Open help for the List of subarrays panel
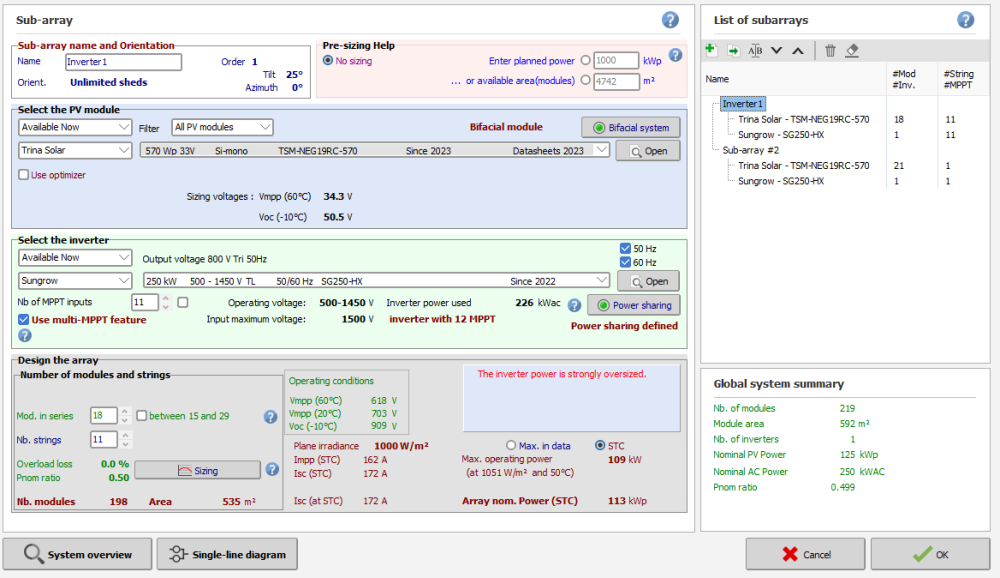The height and width of the screenshot is (578, 1000). (x=965, y=20)
